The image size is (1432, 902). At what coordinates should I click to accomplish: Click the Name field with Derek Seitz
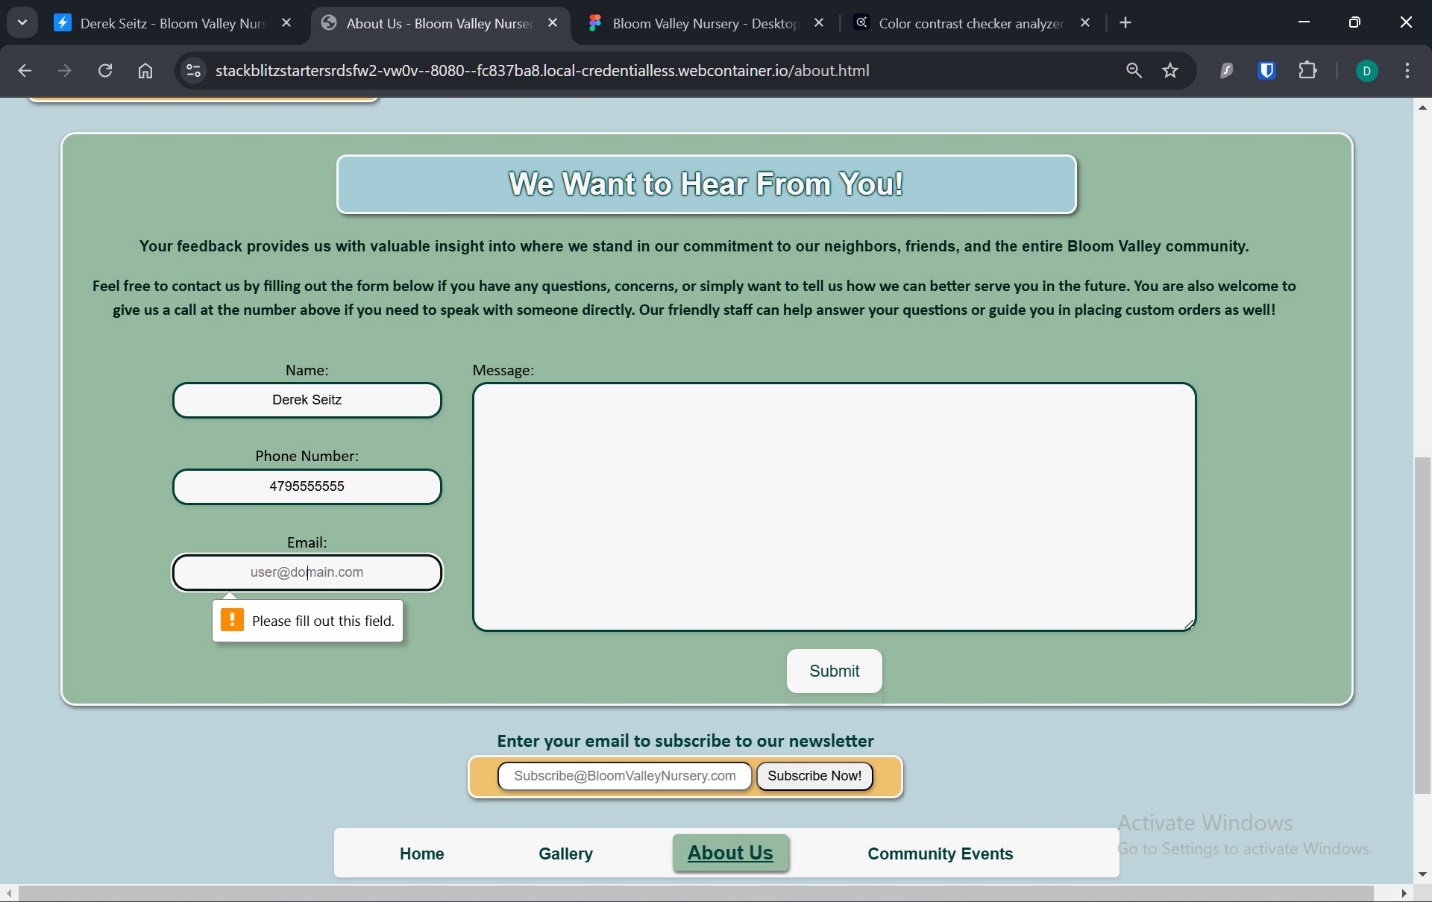pos(307,400)
